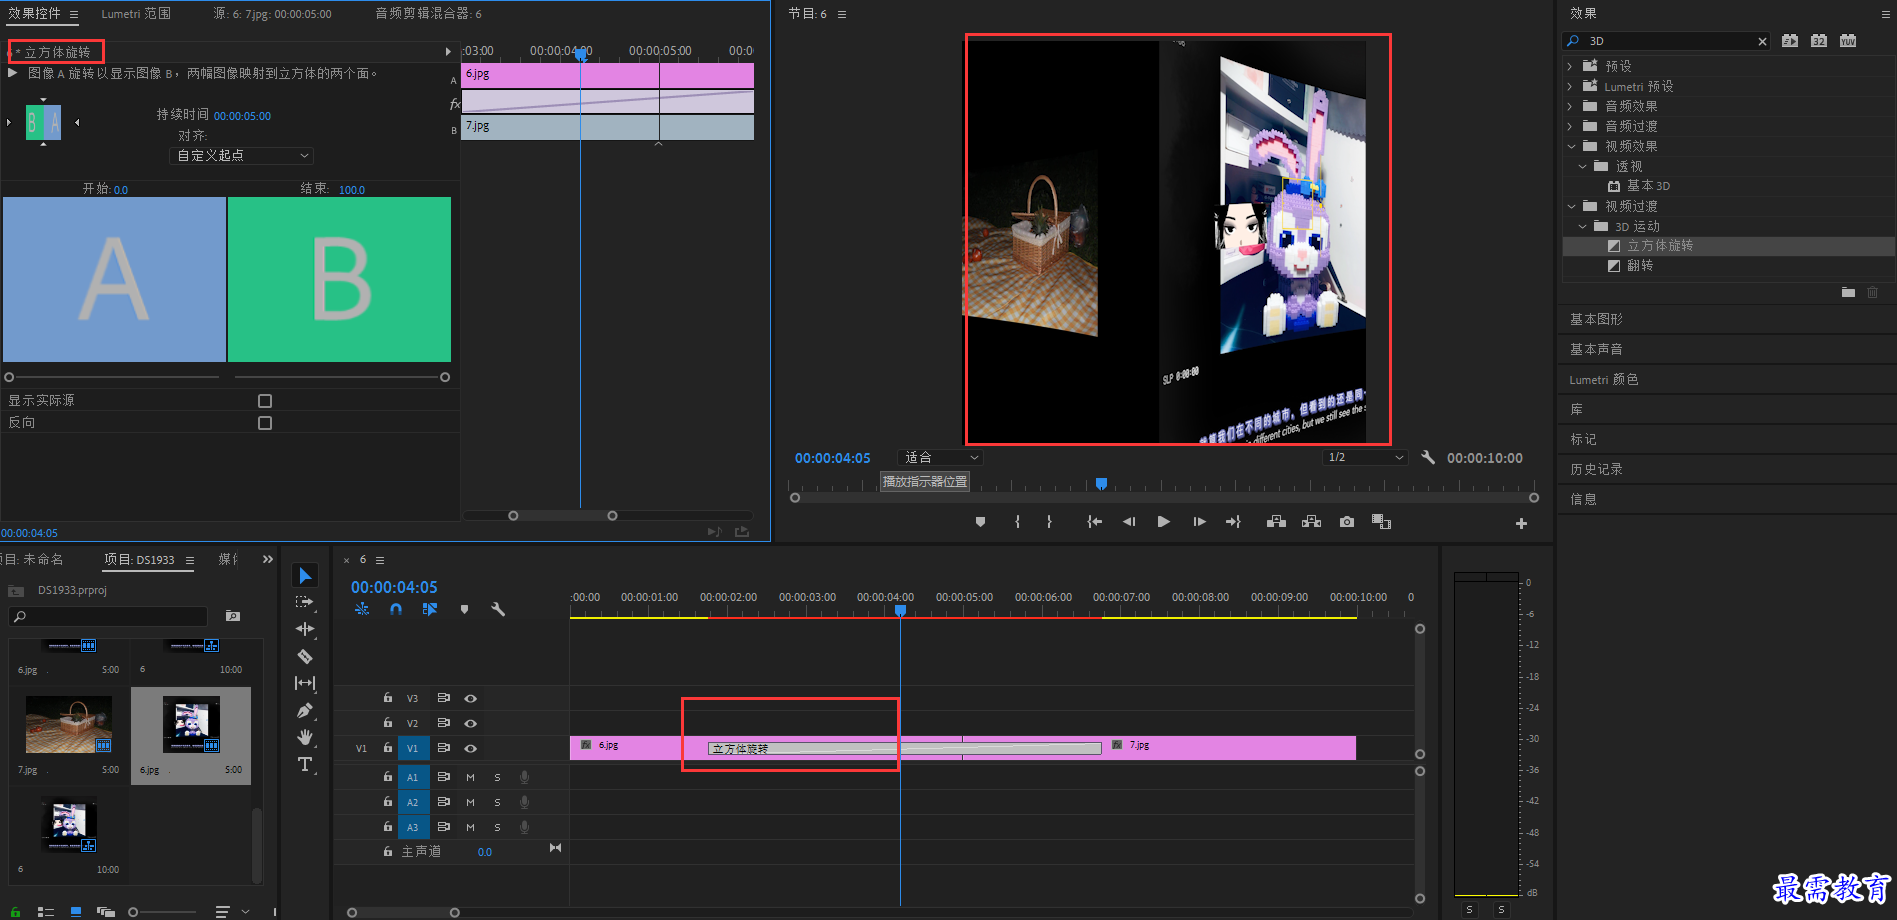Open the 基本图形 panel
The image size is (1897, 920).
pos(1596,319)
